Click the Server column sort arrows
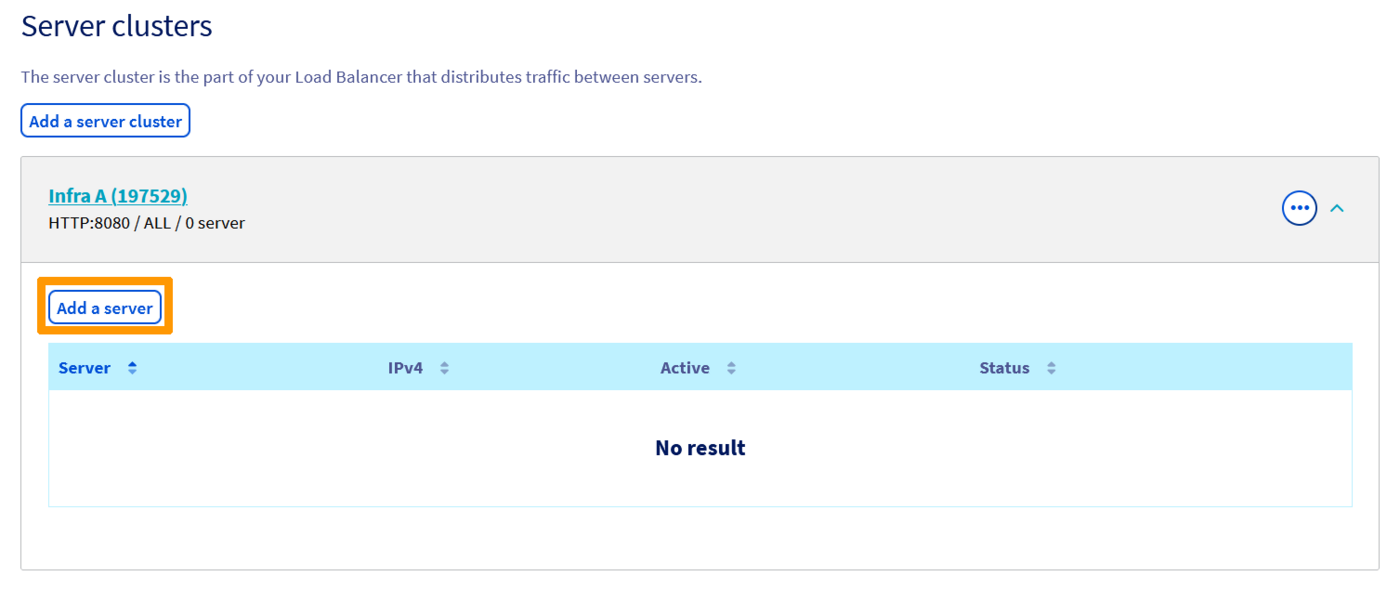 coord(132,368)
